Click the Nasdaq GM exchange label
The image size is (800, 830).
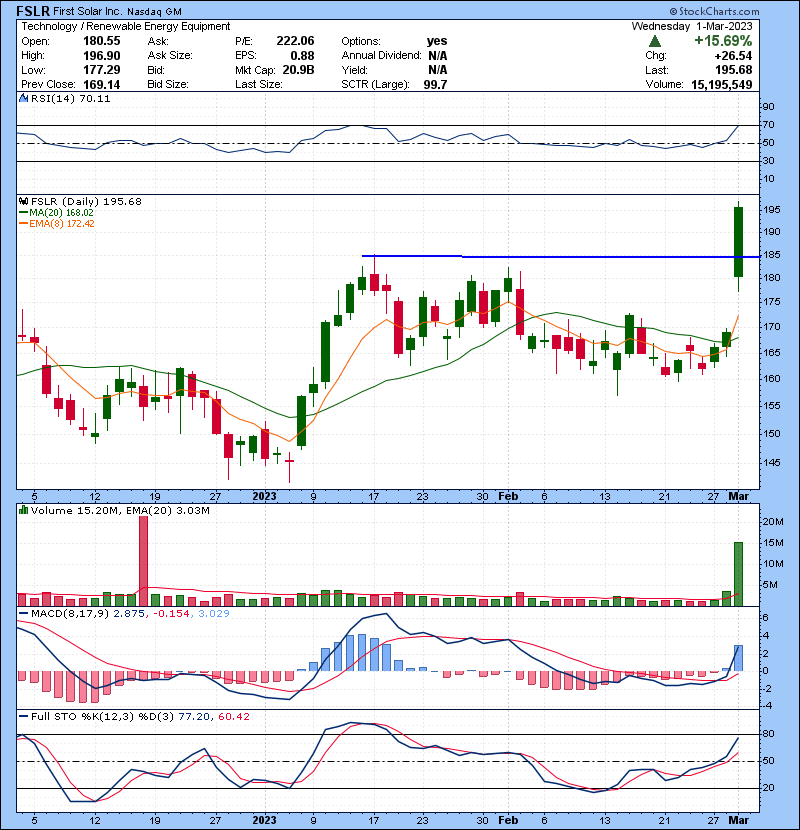[x=157, y=12]
